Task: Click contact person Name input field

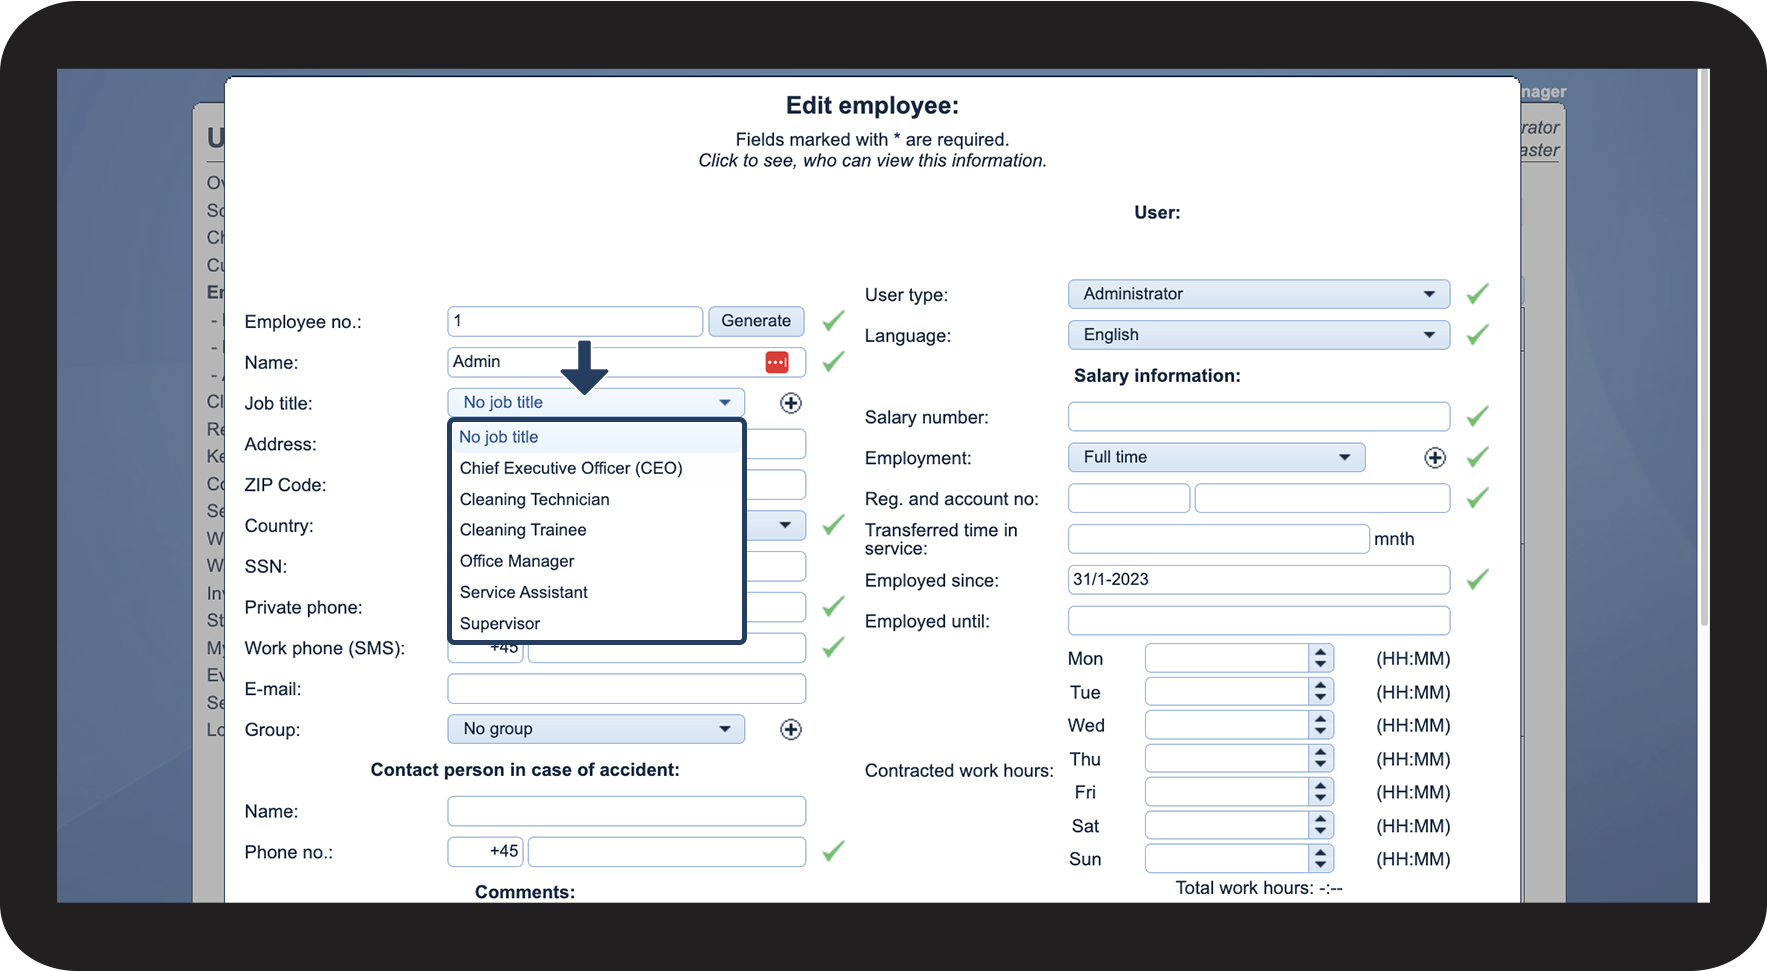Action: 627,811
